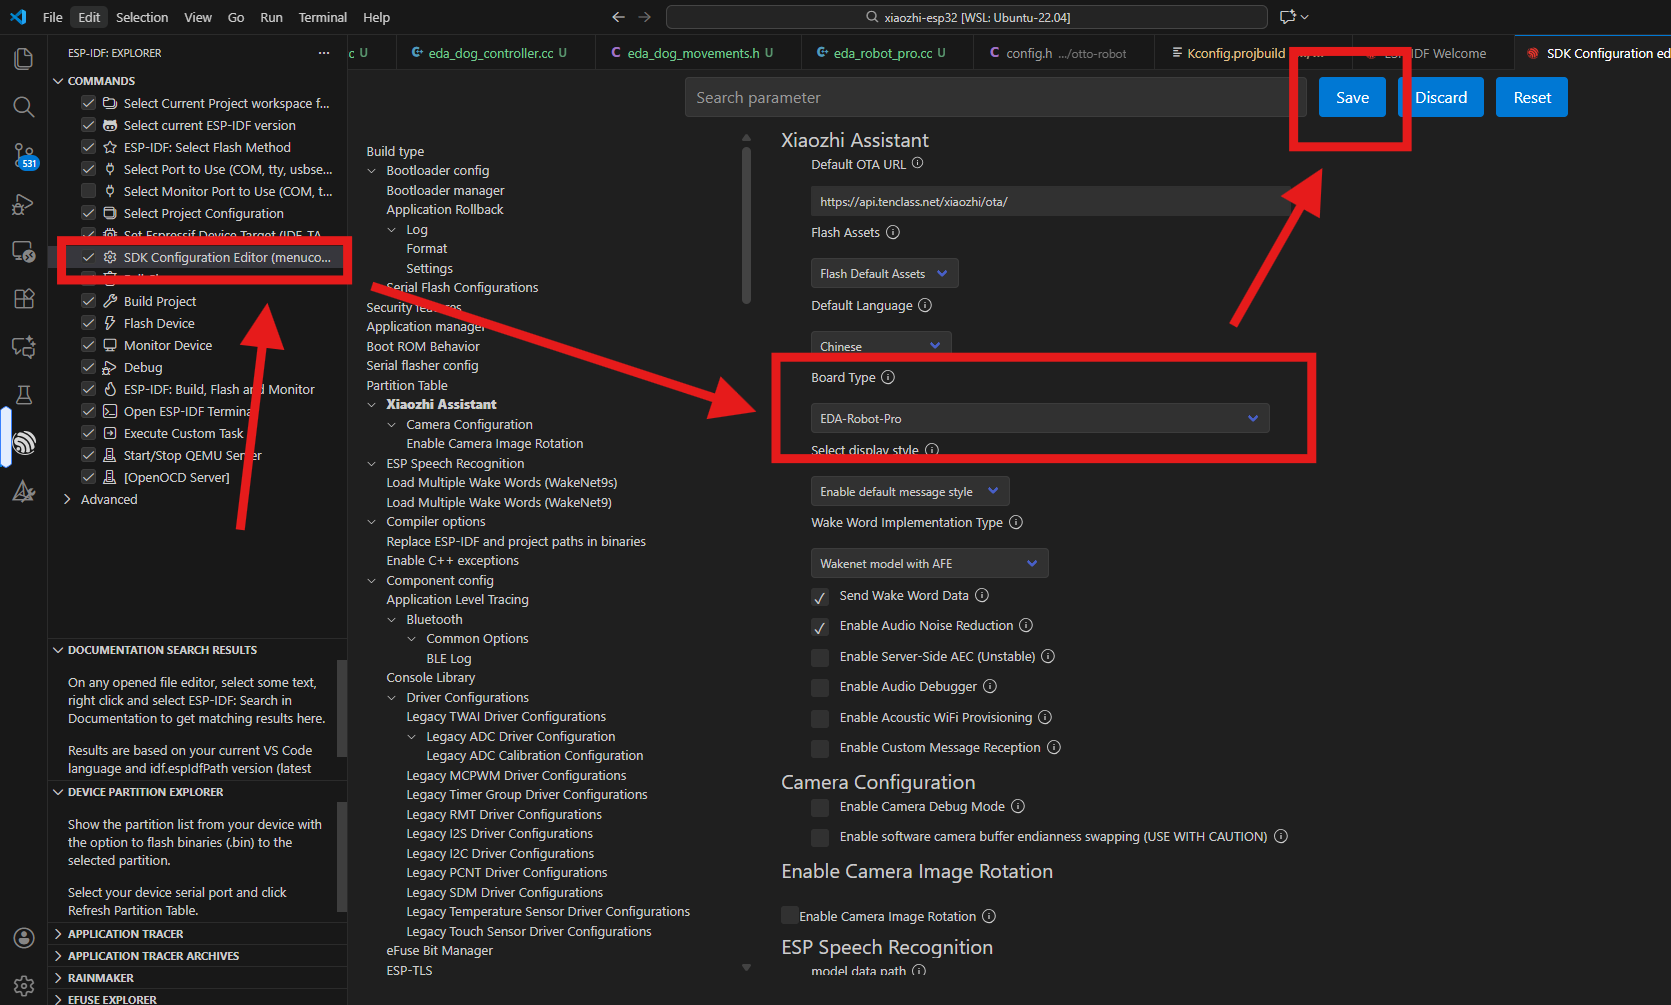Enable the Audio Debugger checkbox

(x=820, y=688)
